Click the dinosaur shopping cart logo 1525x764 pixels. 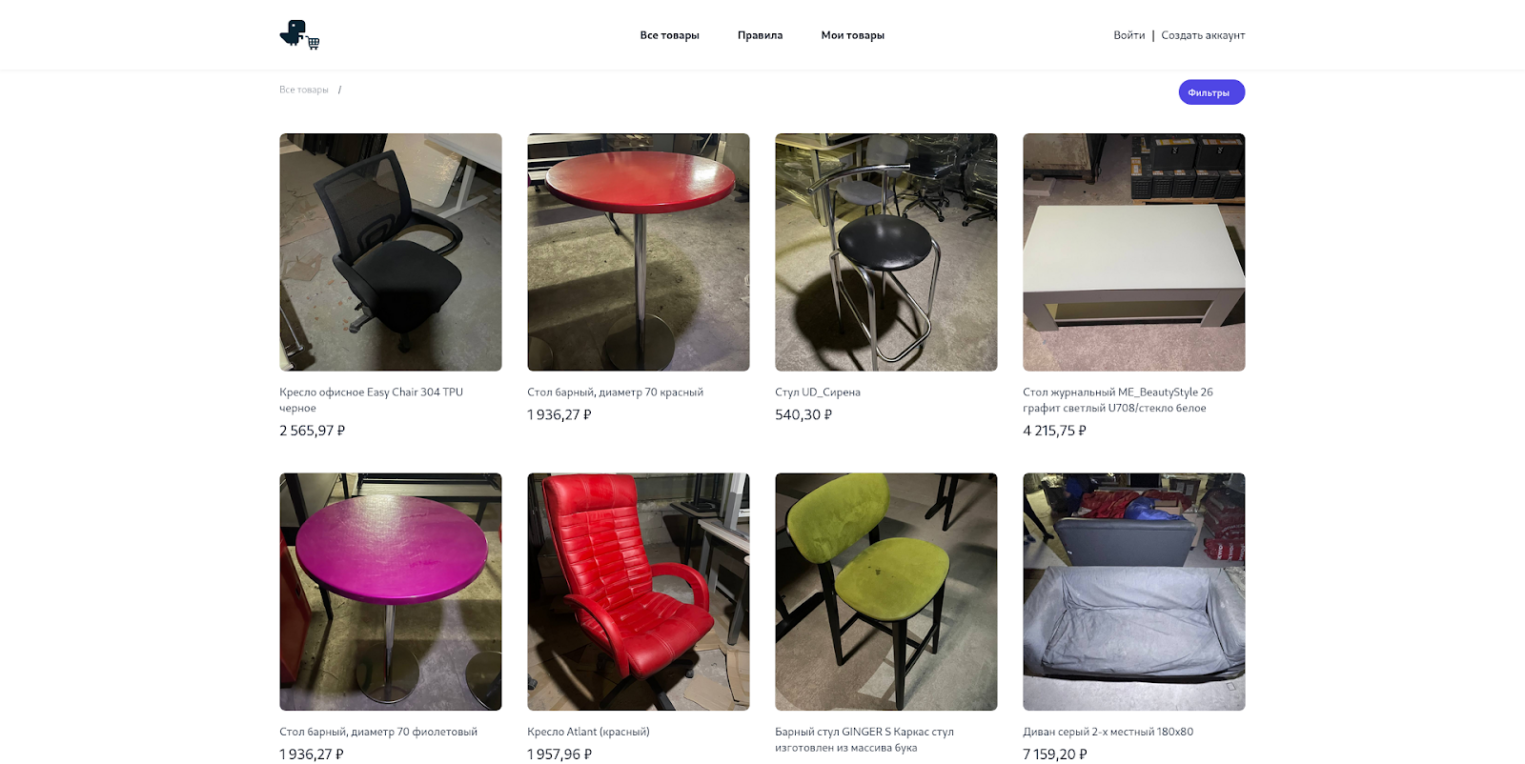click(x=299, y=35)
